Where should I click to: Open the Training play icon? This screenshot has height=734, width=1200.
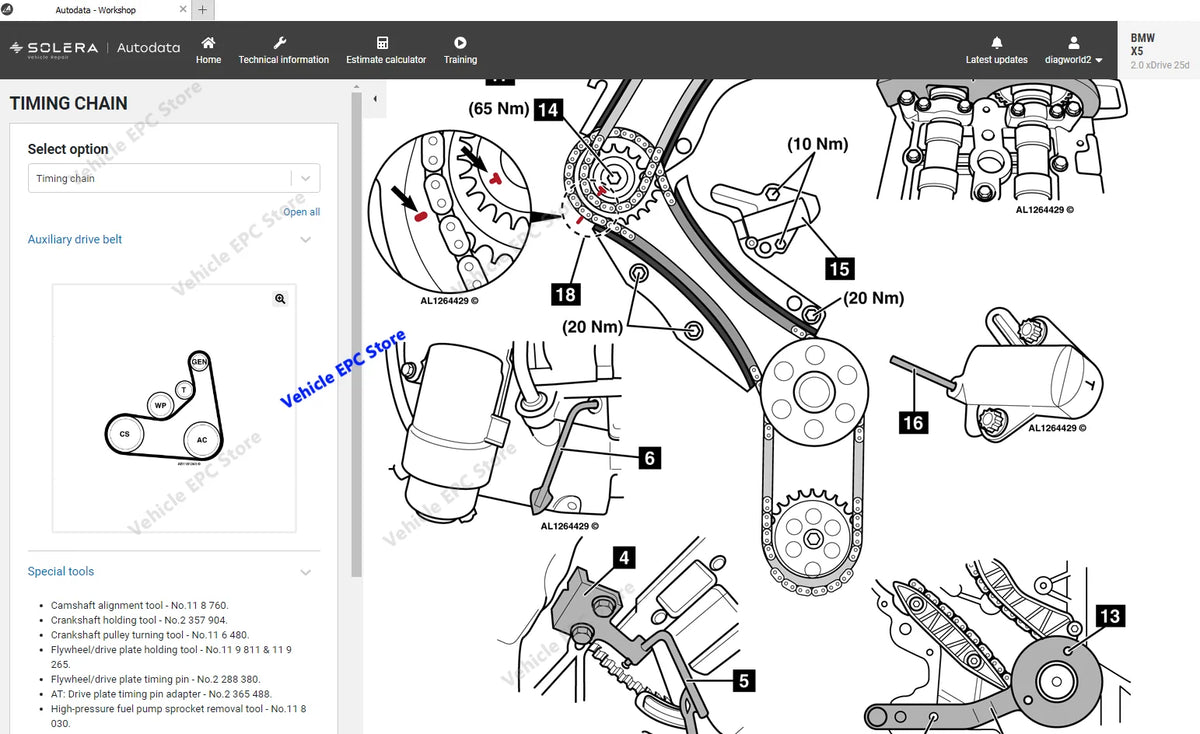coord(460,43)
